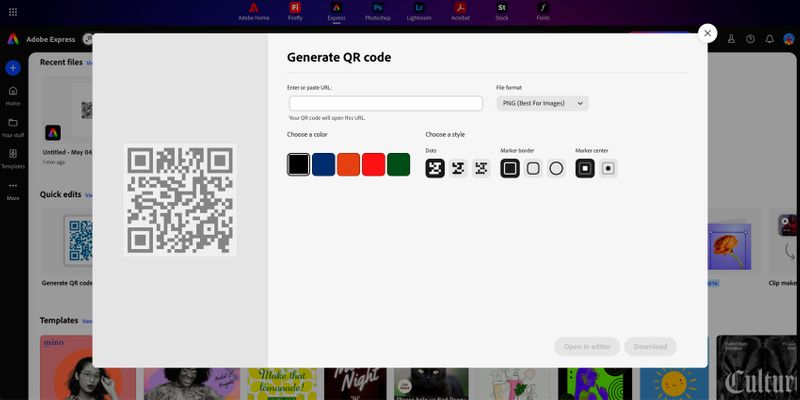This screenshot has height=400, width=800.
Task: Switch to Firefly app
Action: (x=295, y=12)
